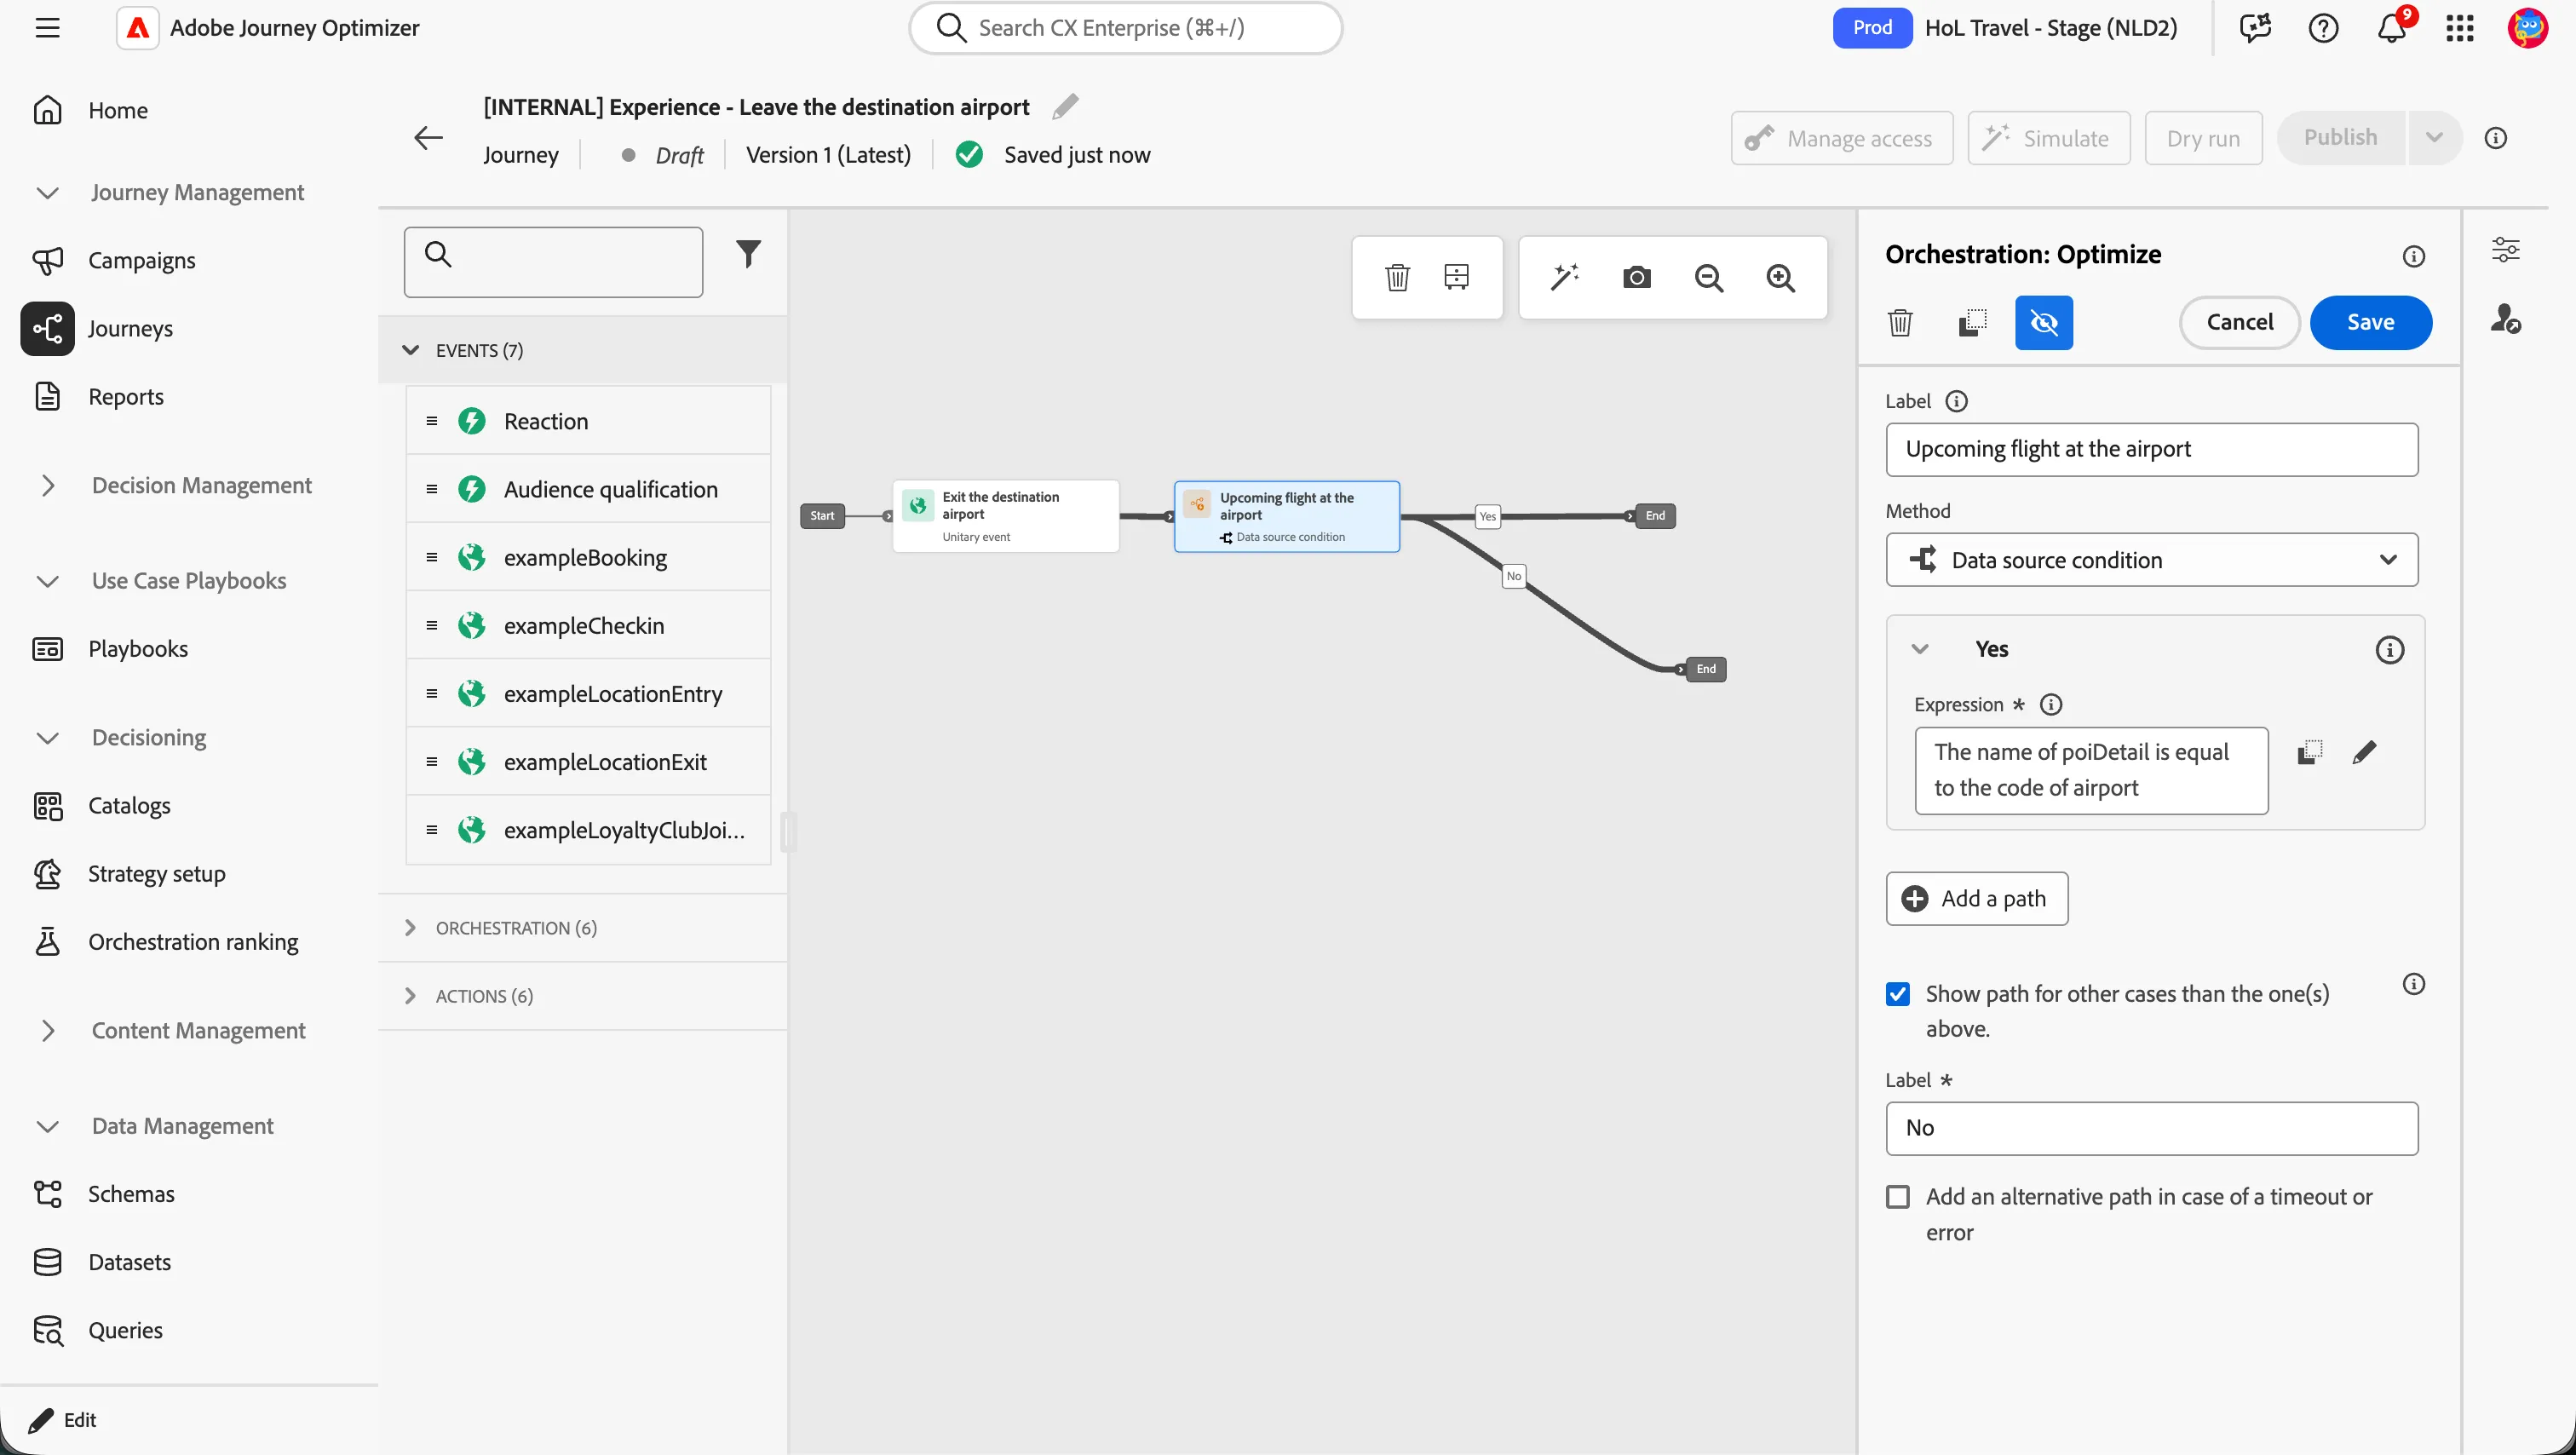The height and width of the screenshot is (1455, 2576).
Task: Uncheck Show path for other cases
Action: 1897,994
